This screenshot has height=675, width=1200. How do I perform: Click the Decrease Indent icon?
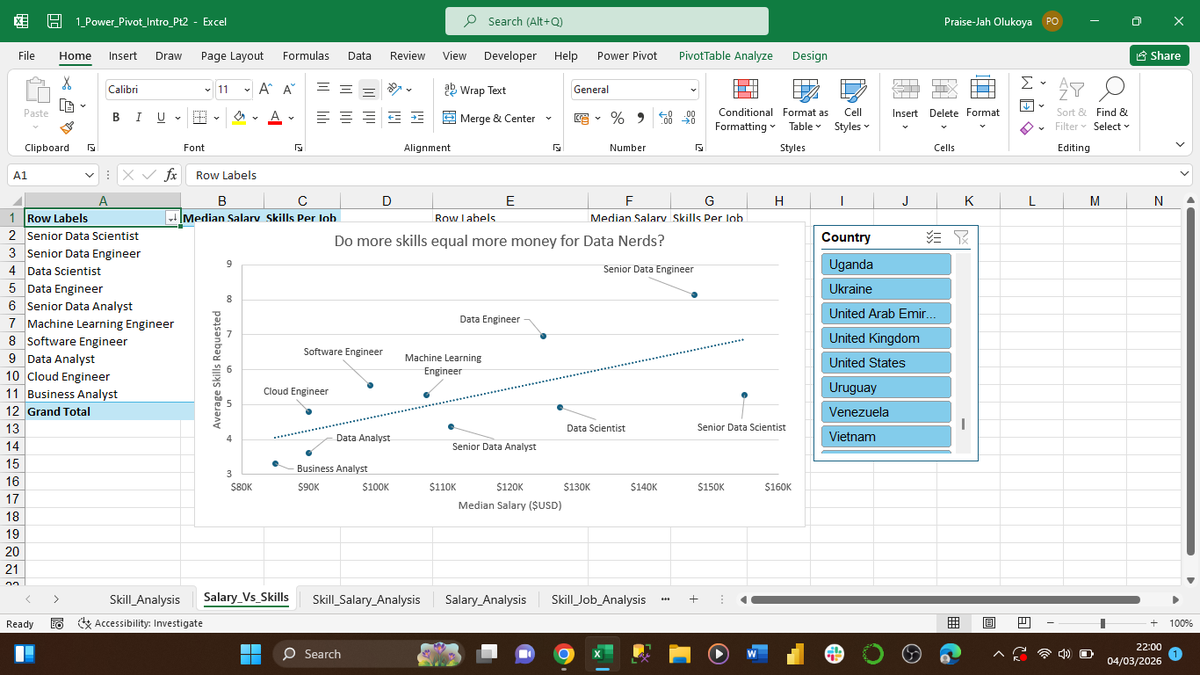[396, 118]
